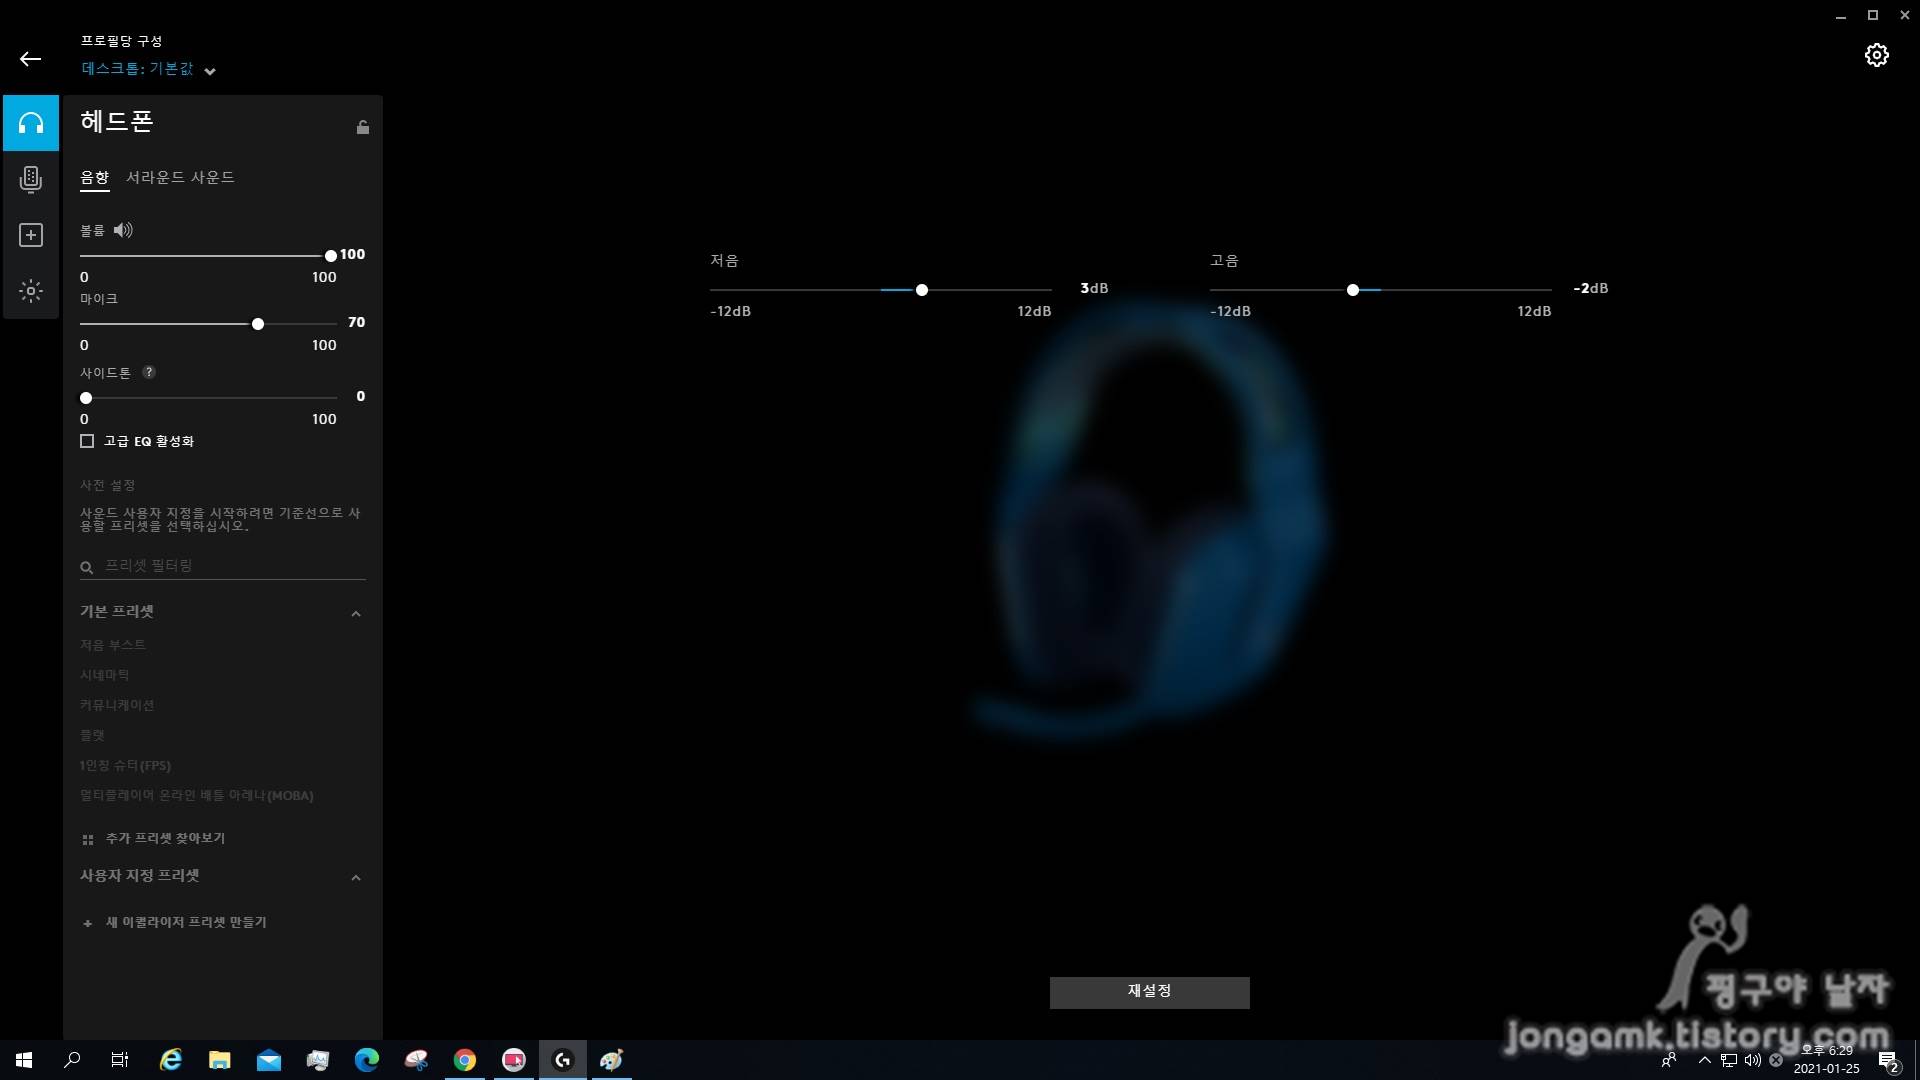This screenshot has width=1920, height=1080.
Task: Switch to the 서라운드 사운드 tab
Action: tap(180, 177)
